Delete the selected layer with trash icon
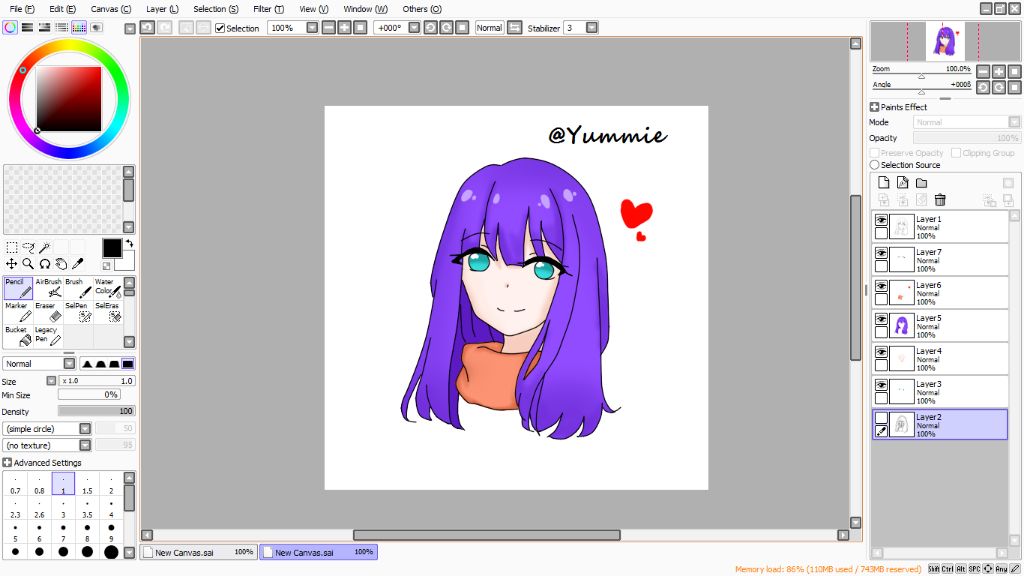Viewport: 1024px width, 576px height. click(x=940, y=200)
